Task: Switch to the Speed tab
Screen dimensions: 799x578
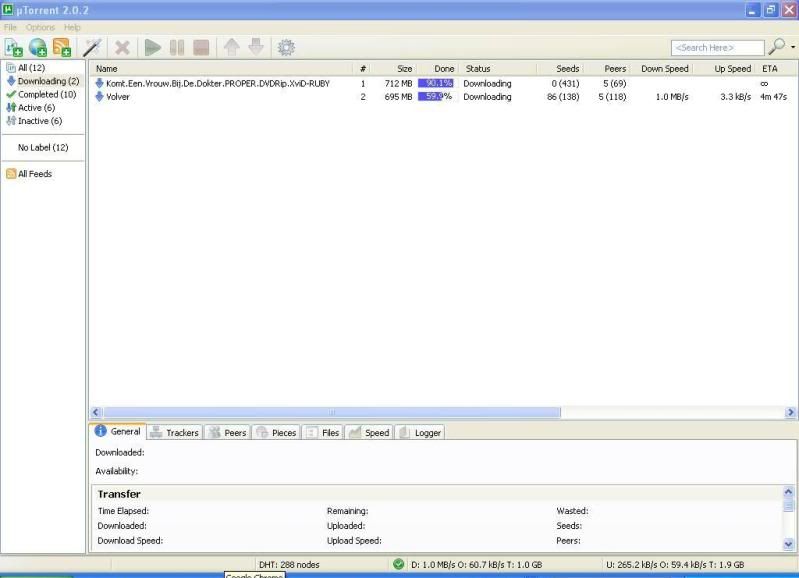Action: [x=369, y=433]
